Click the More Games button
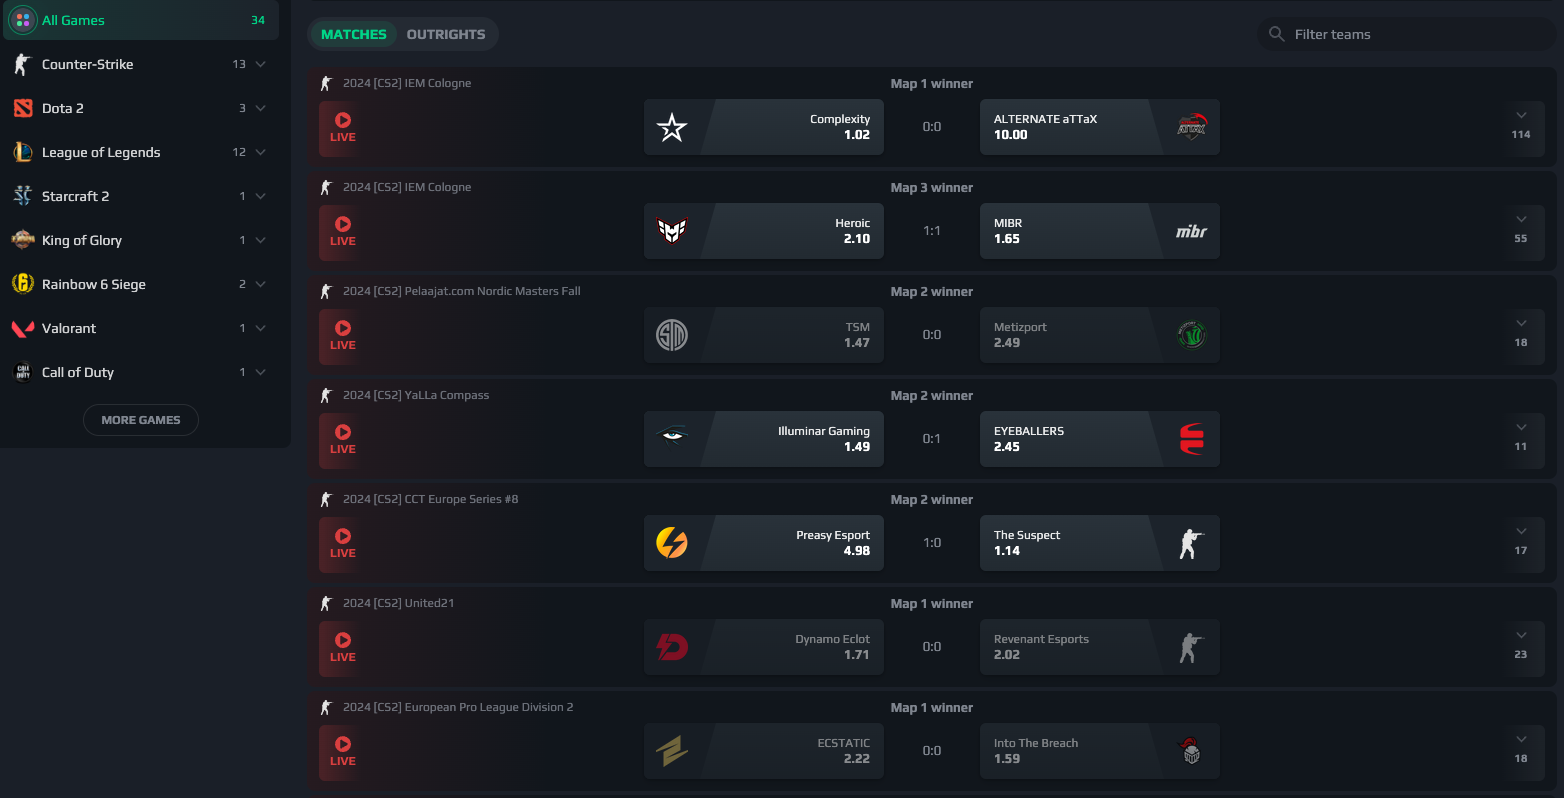The height and width of the screenshot is (798, 1564). click(141, 420)
